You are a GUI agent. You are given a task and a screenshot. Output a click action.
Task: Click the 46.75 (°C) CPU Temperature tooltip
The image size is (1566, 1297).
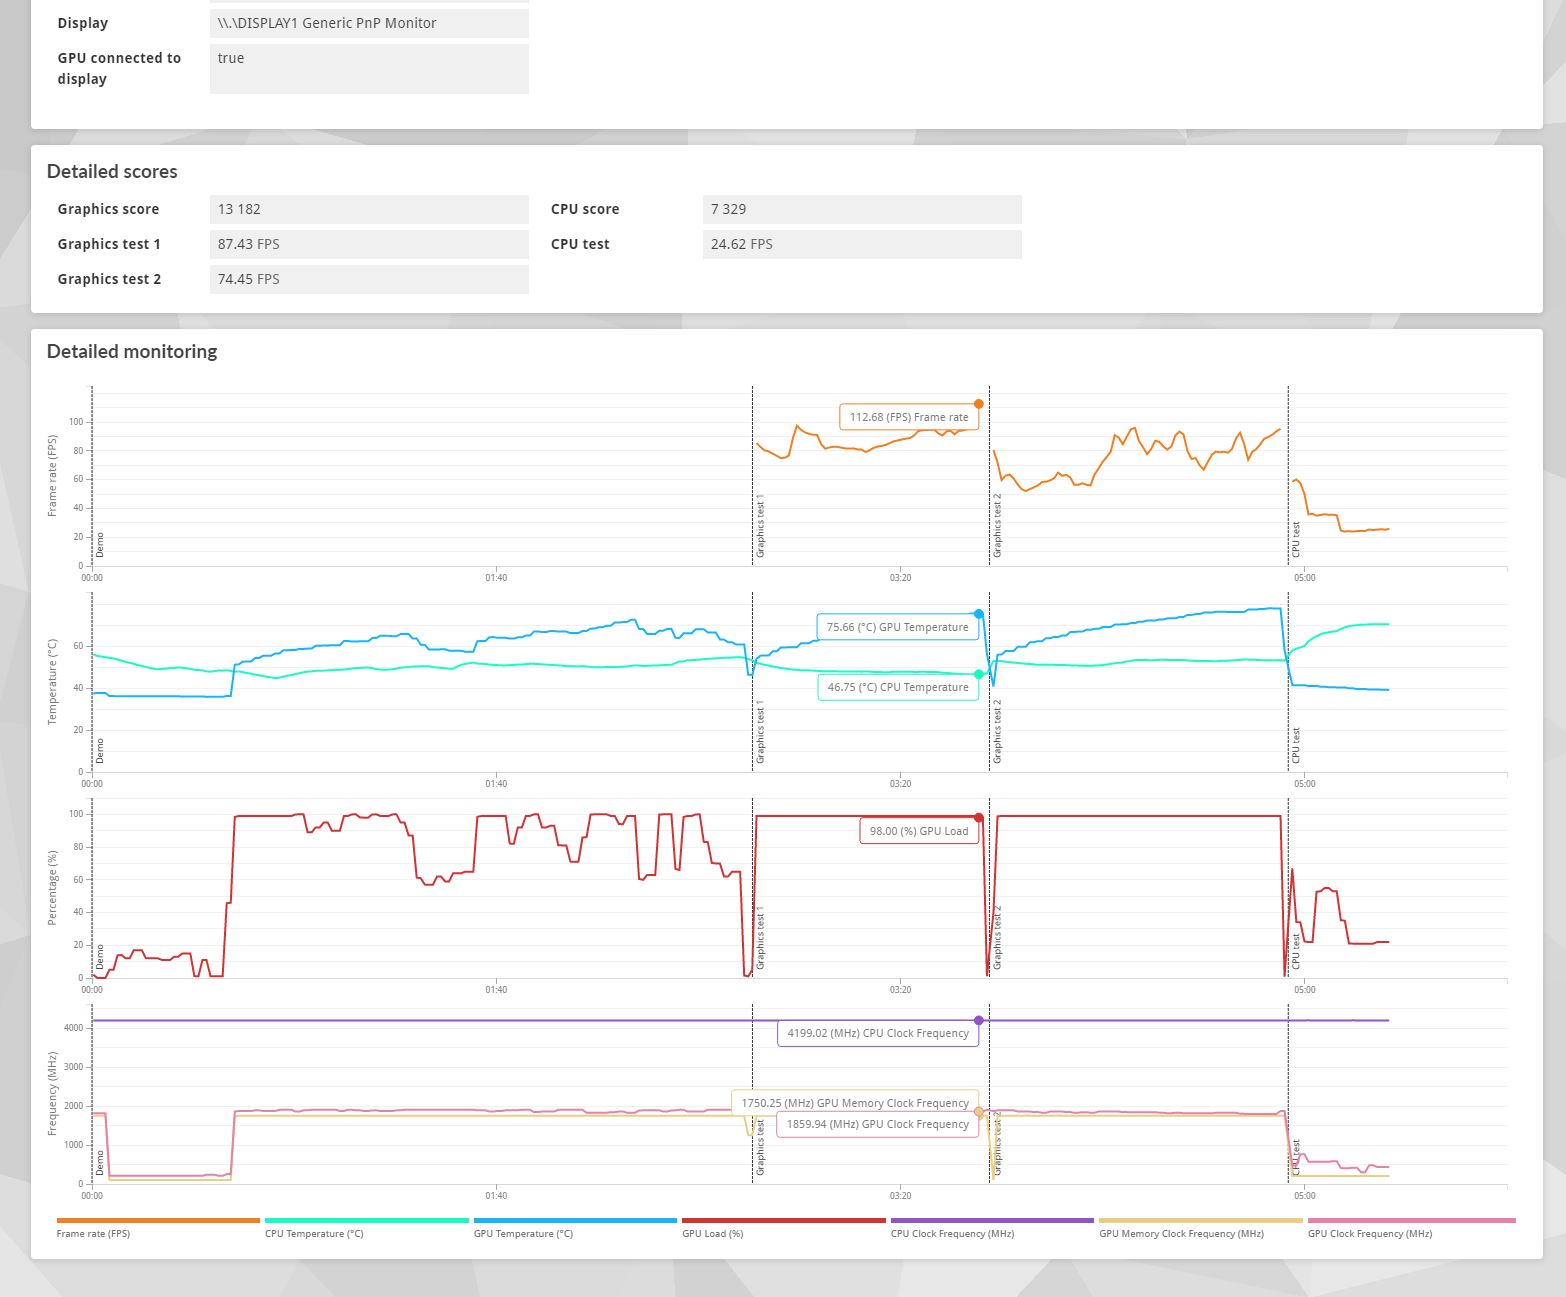pos(898,687)
